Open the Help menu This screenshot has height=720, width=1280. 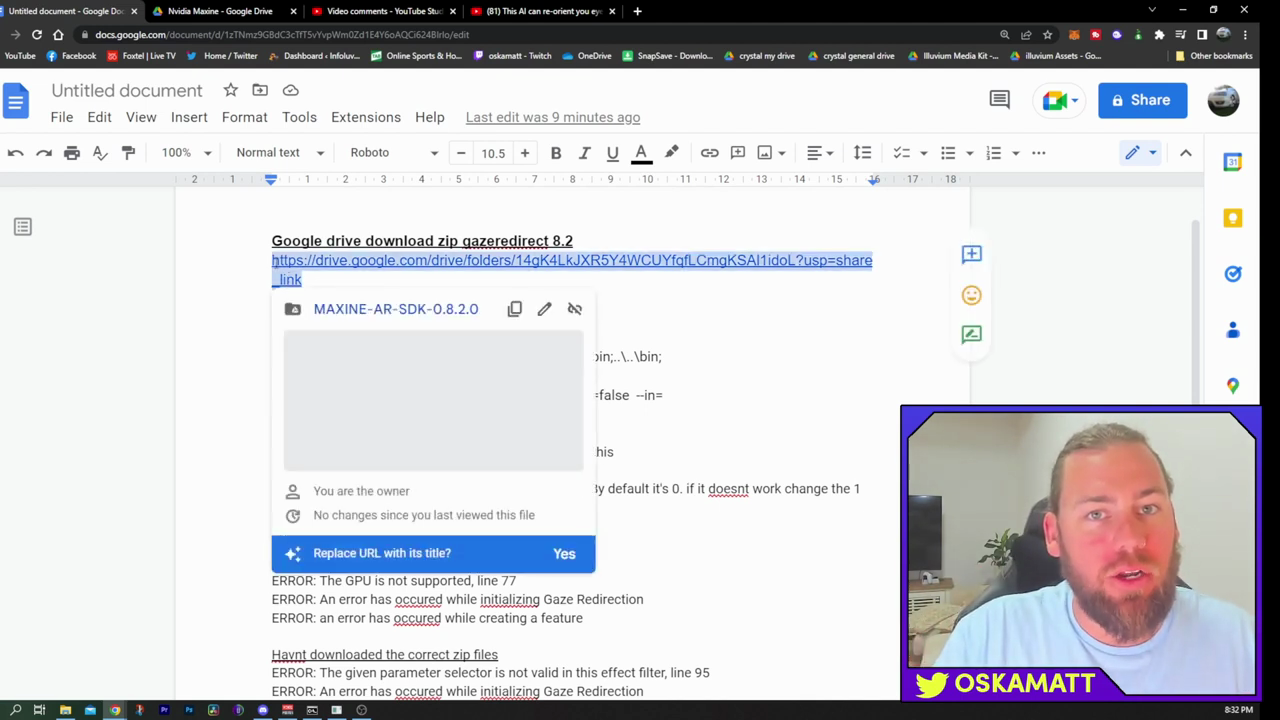[430, 117]
